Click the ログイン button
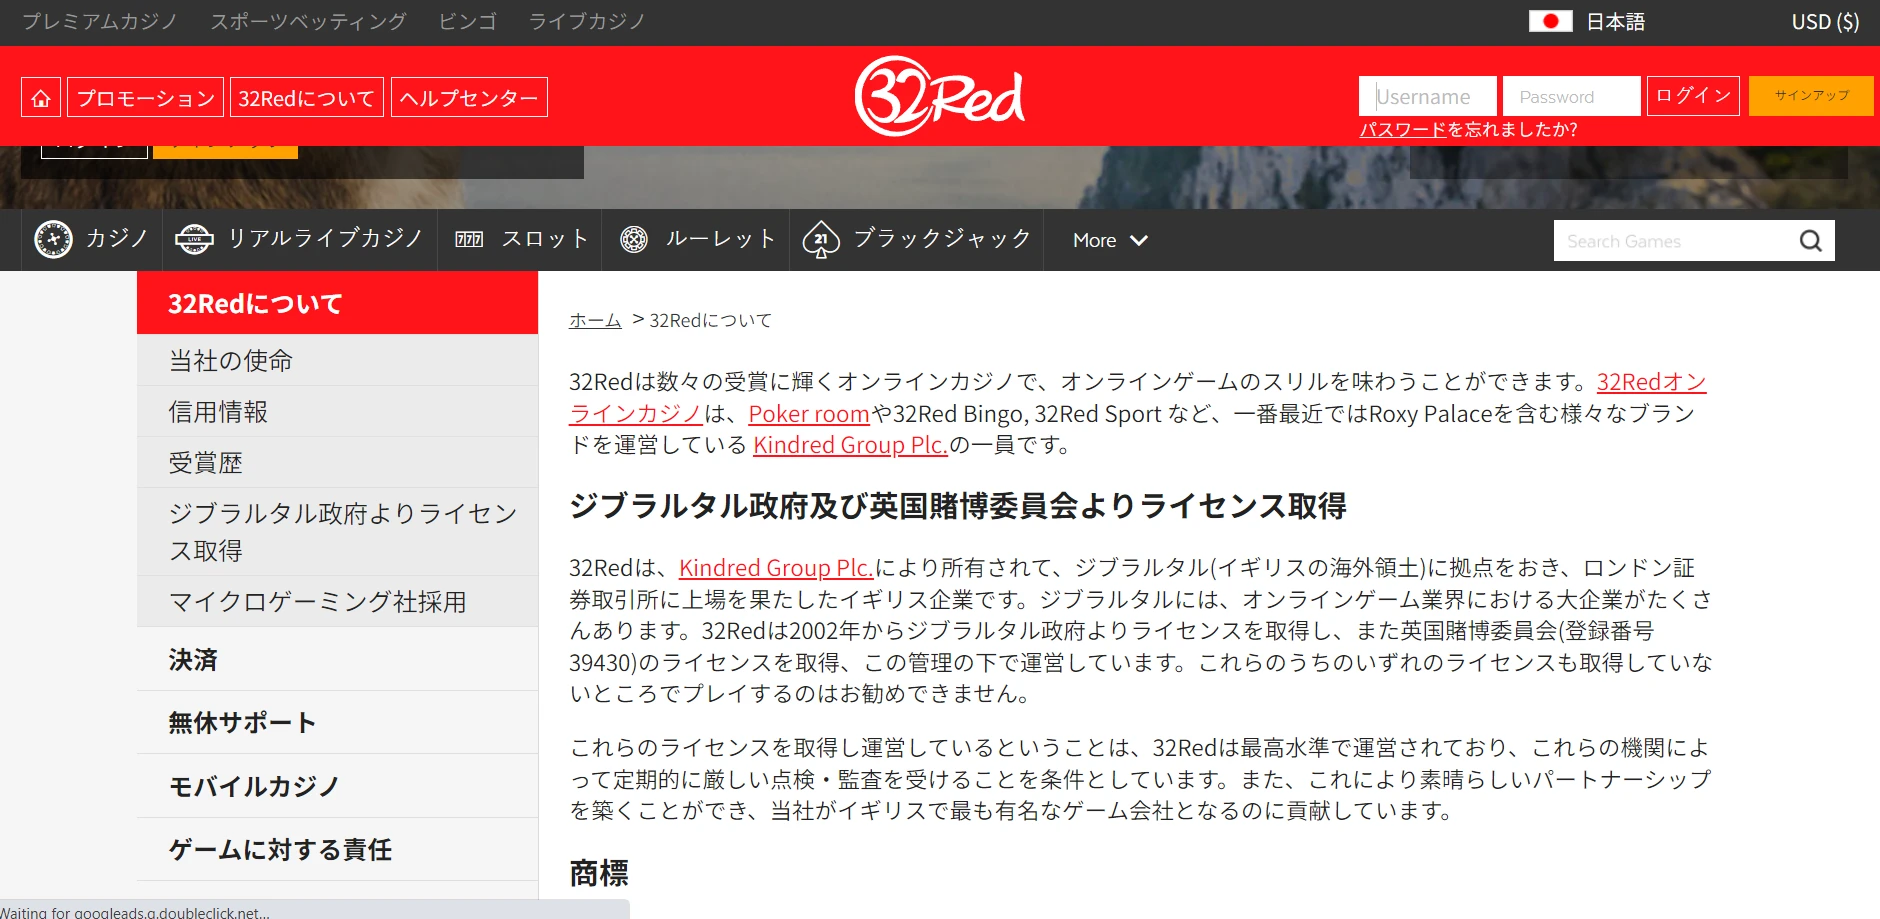Screen dimensions: 1880x919 click(1693, 96)
